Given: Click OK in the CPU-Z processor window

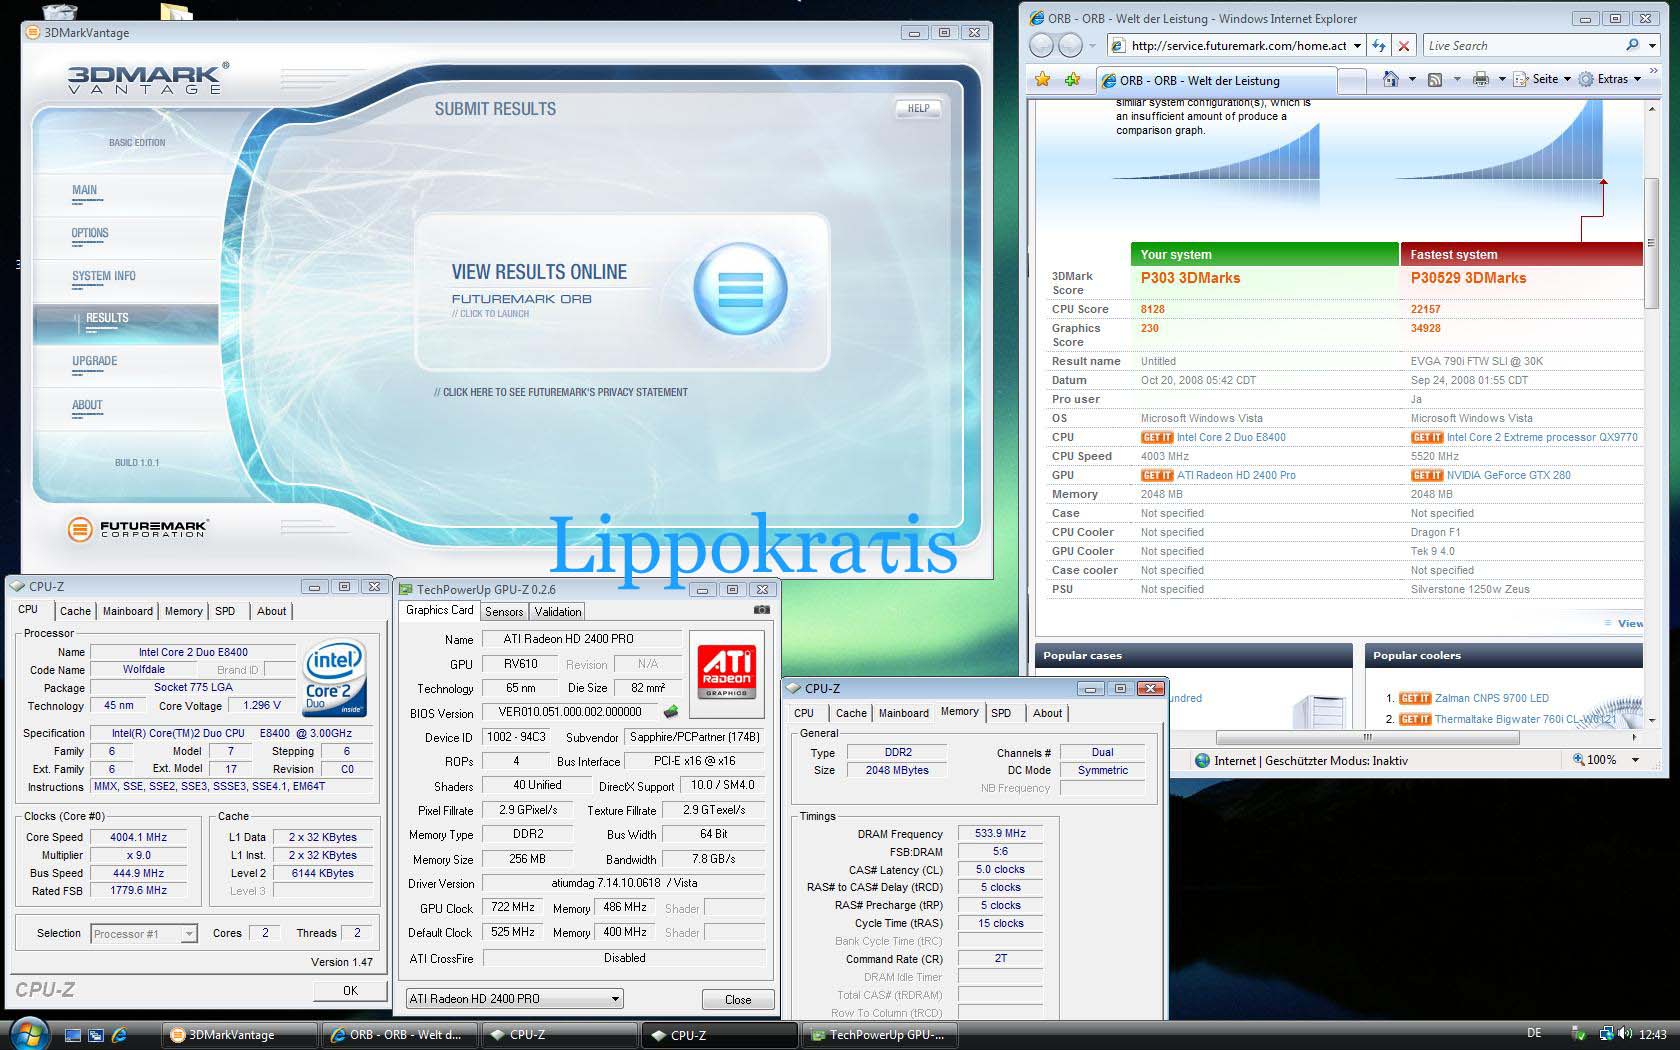Looking at the screenshot, I should click(350, 990).
